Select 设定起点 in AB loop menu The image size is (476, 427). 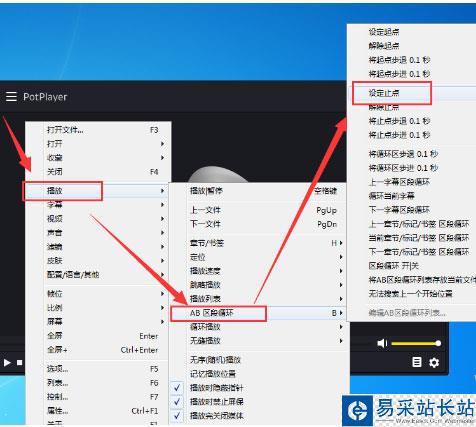pyautogui.click(x=412, y=32)
